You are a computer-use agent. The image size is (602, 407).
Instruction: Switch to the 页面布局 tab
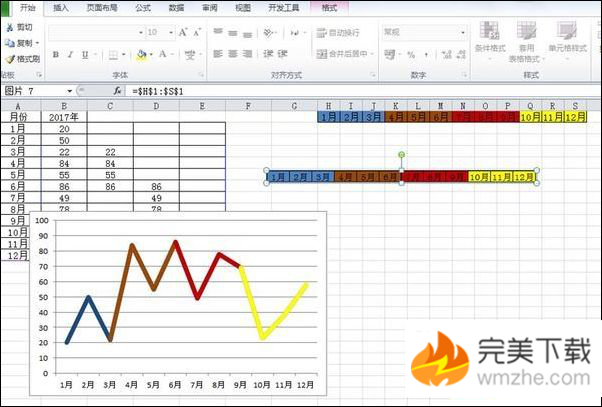102,8
